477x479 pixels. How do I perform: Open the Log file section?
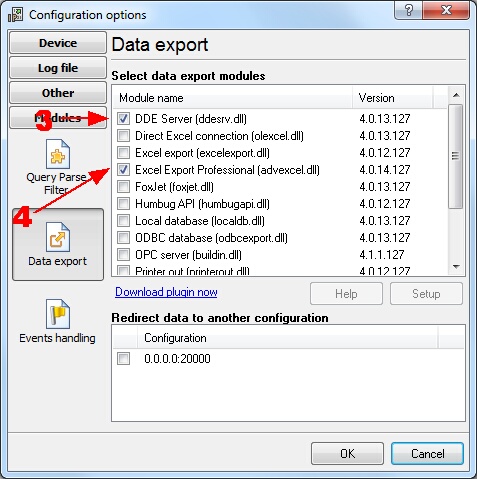click(58, 68)
